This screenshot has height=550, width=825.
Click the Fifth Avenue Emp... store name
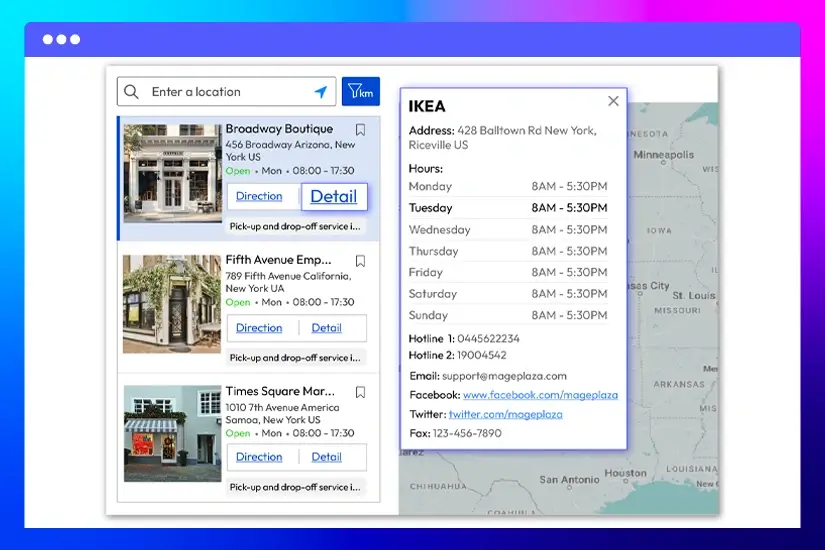(x=278, y=260)
